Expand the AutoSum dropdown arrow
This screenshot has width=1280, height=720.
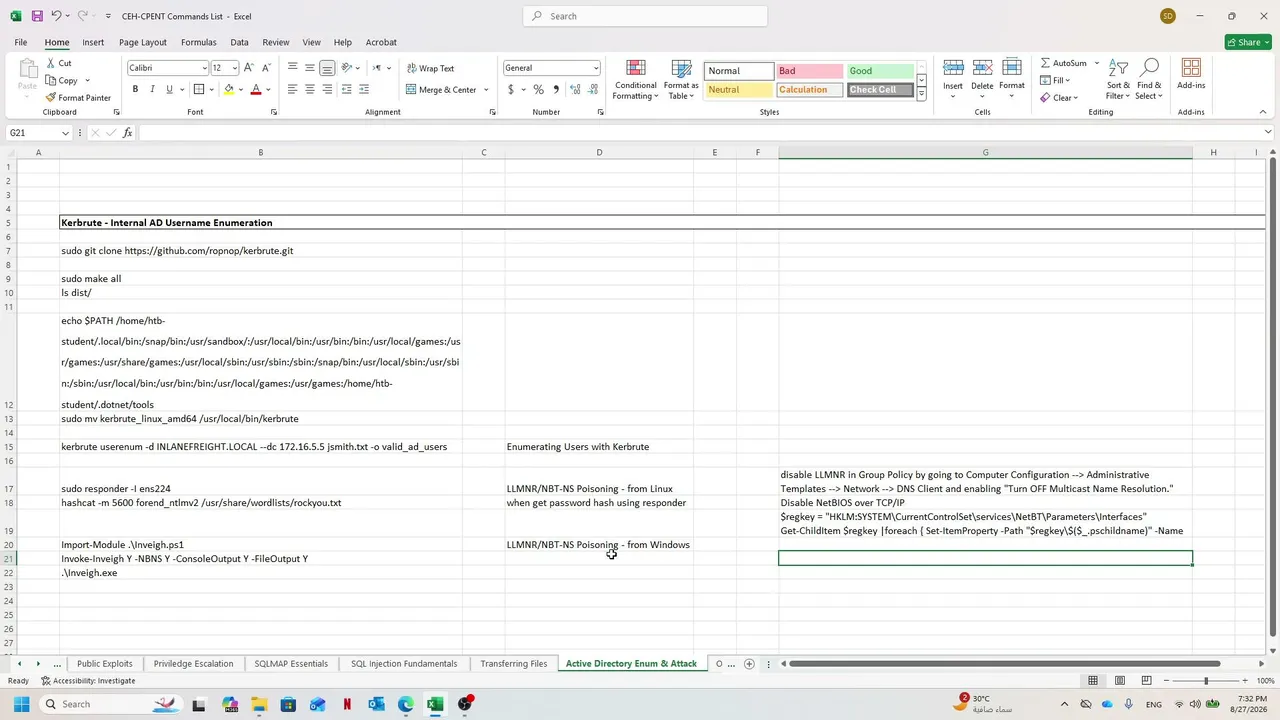click(1096, 63)
